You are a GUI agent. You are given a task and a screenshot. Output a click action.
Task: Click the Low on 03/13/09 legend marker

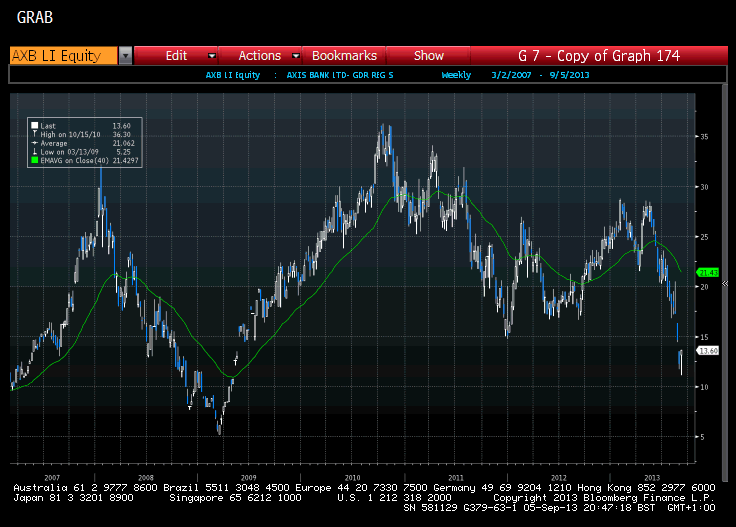[34, 152]
